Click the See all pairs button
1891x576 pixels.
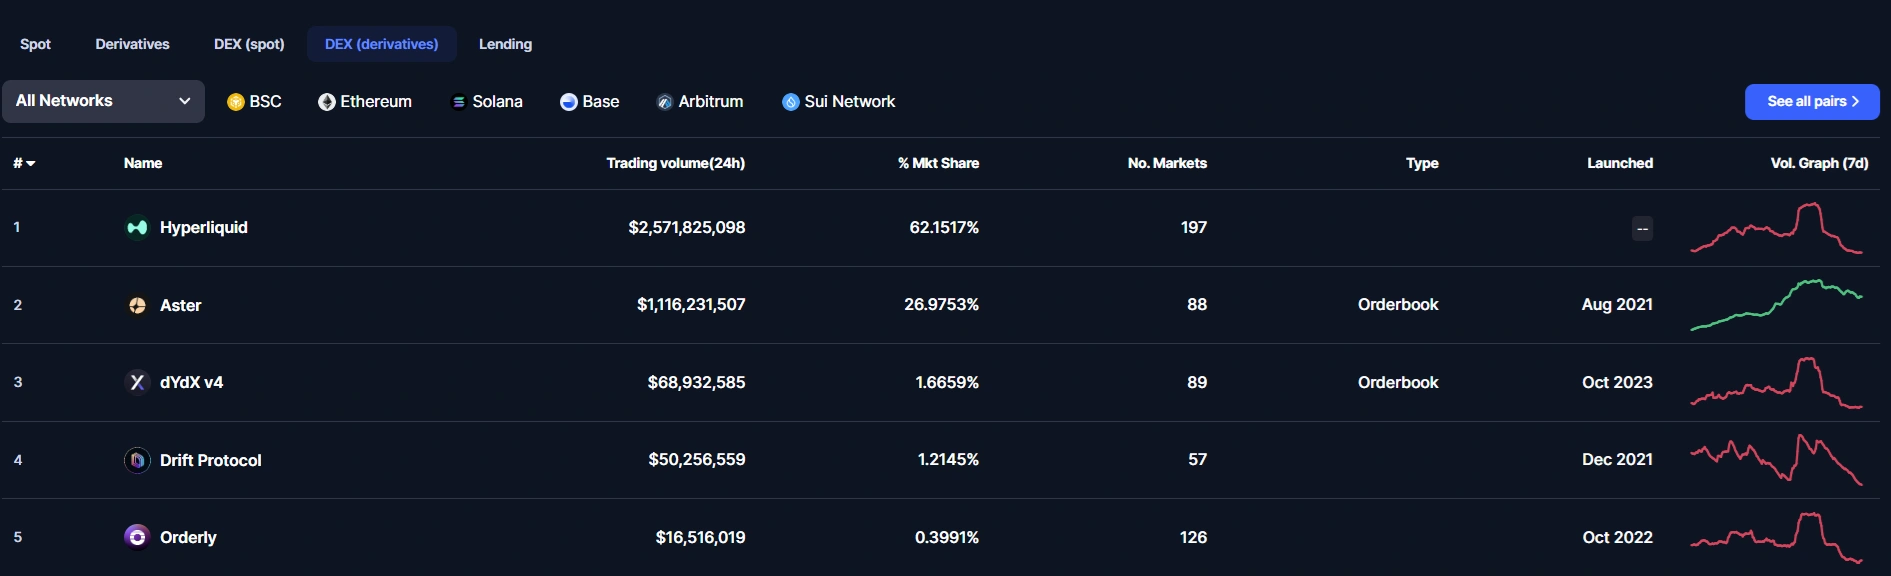[1811, 101]
